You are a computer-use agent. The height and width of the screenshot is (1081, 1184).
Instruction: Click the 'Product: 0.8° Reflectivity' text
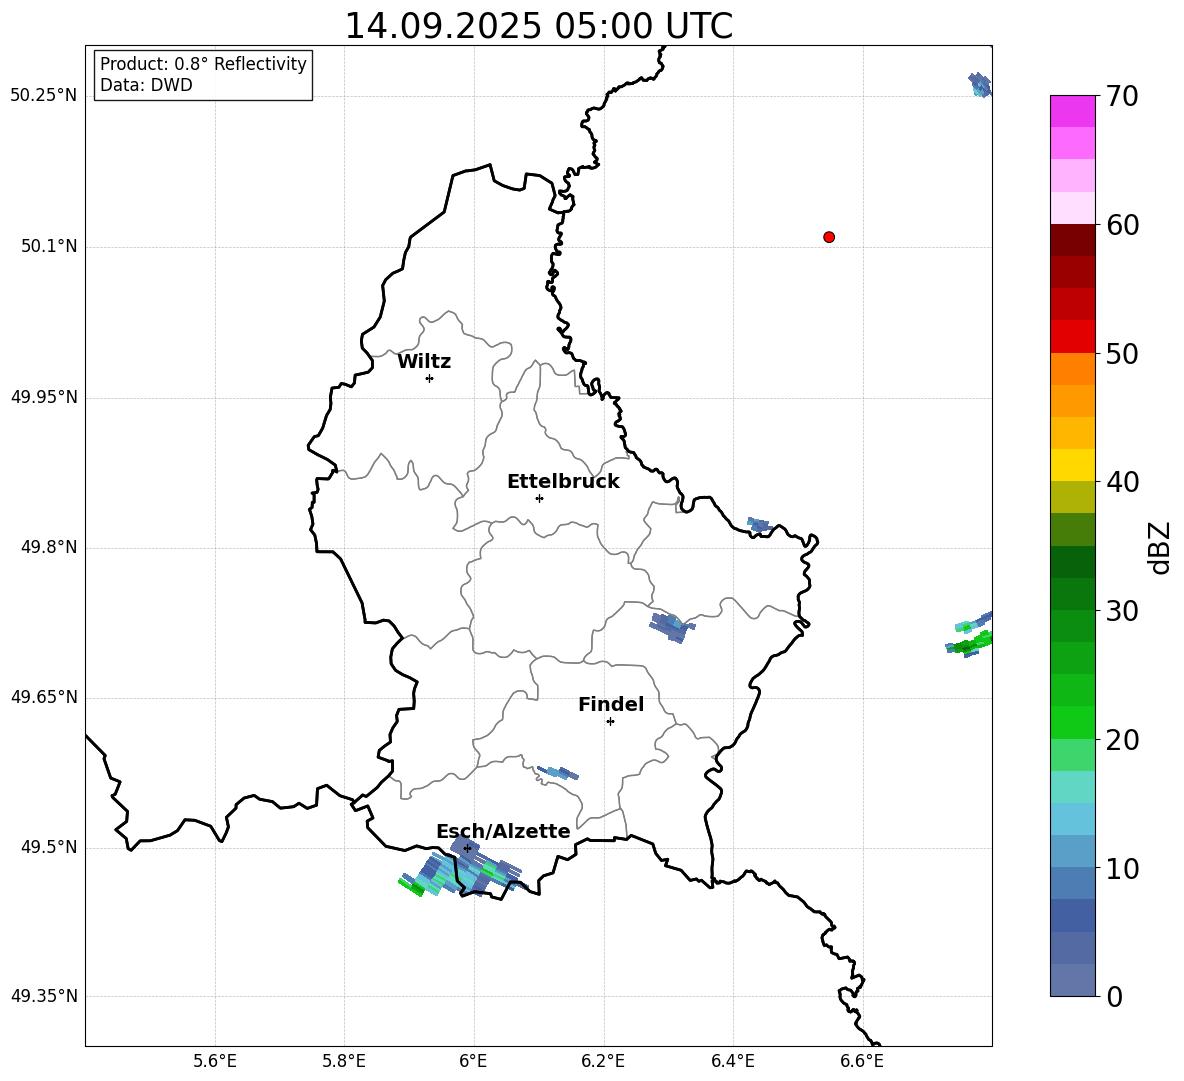[203, 64]
